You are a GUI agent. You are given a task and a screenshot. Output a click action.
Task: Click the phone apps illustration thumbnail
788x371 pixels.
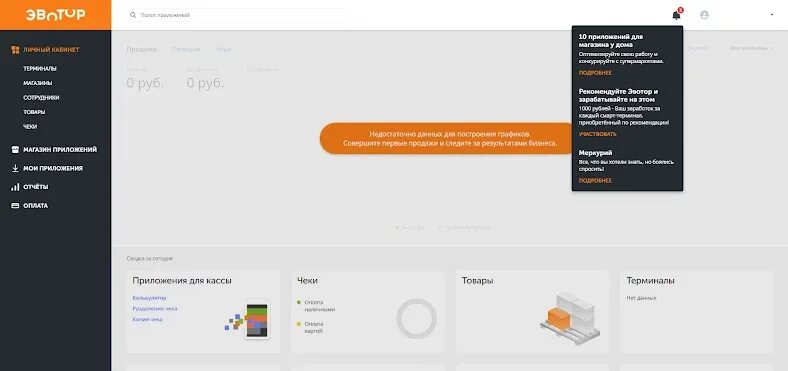(x=247, y=319)
